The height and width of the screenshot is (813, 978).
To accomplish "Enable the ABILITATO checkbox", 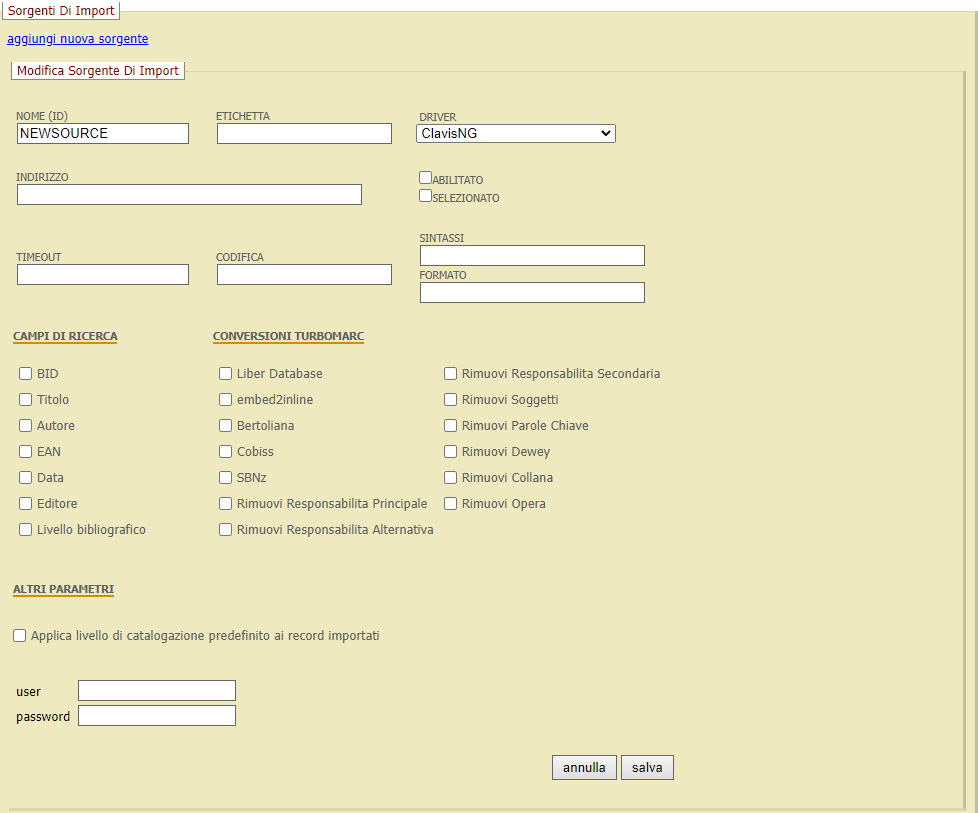I will pos(425,177).
